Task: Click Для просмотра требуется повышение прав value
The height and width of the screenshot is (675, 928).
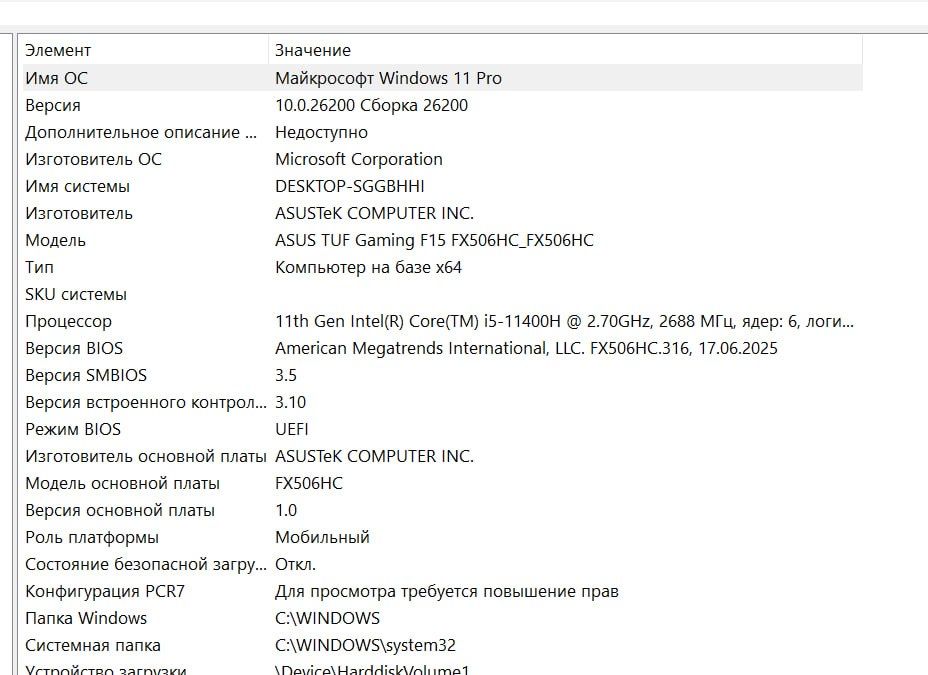Action: [x=447, y=592]
